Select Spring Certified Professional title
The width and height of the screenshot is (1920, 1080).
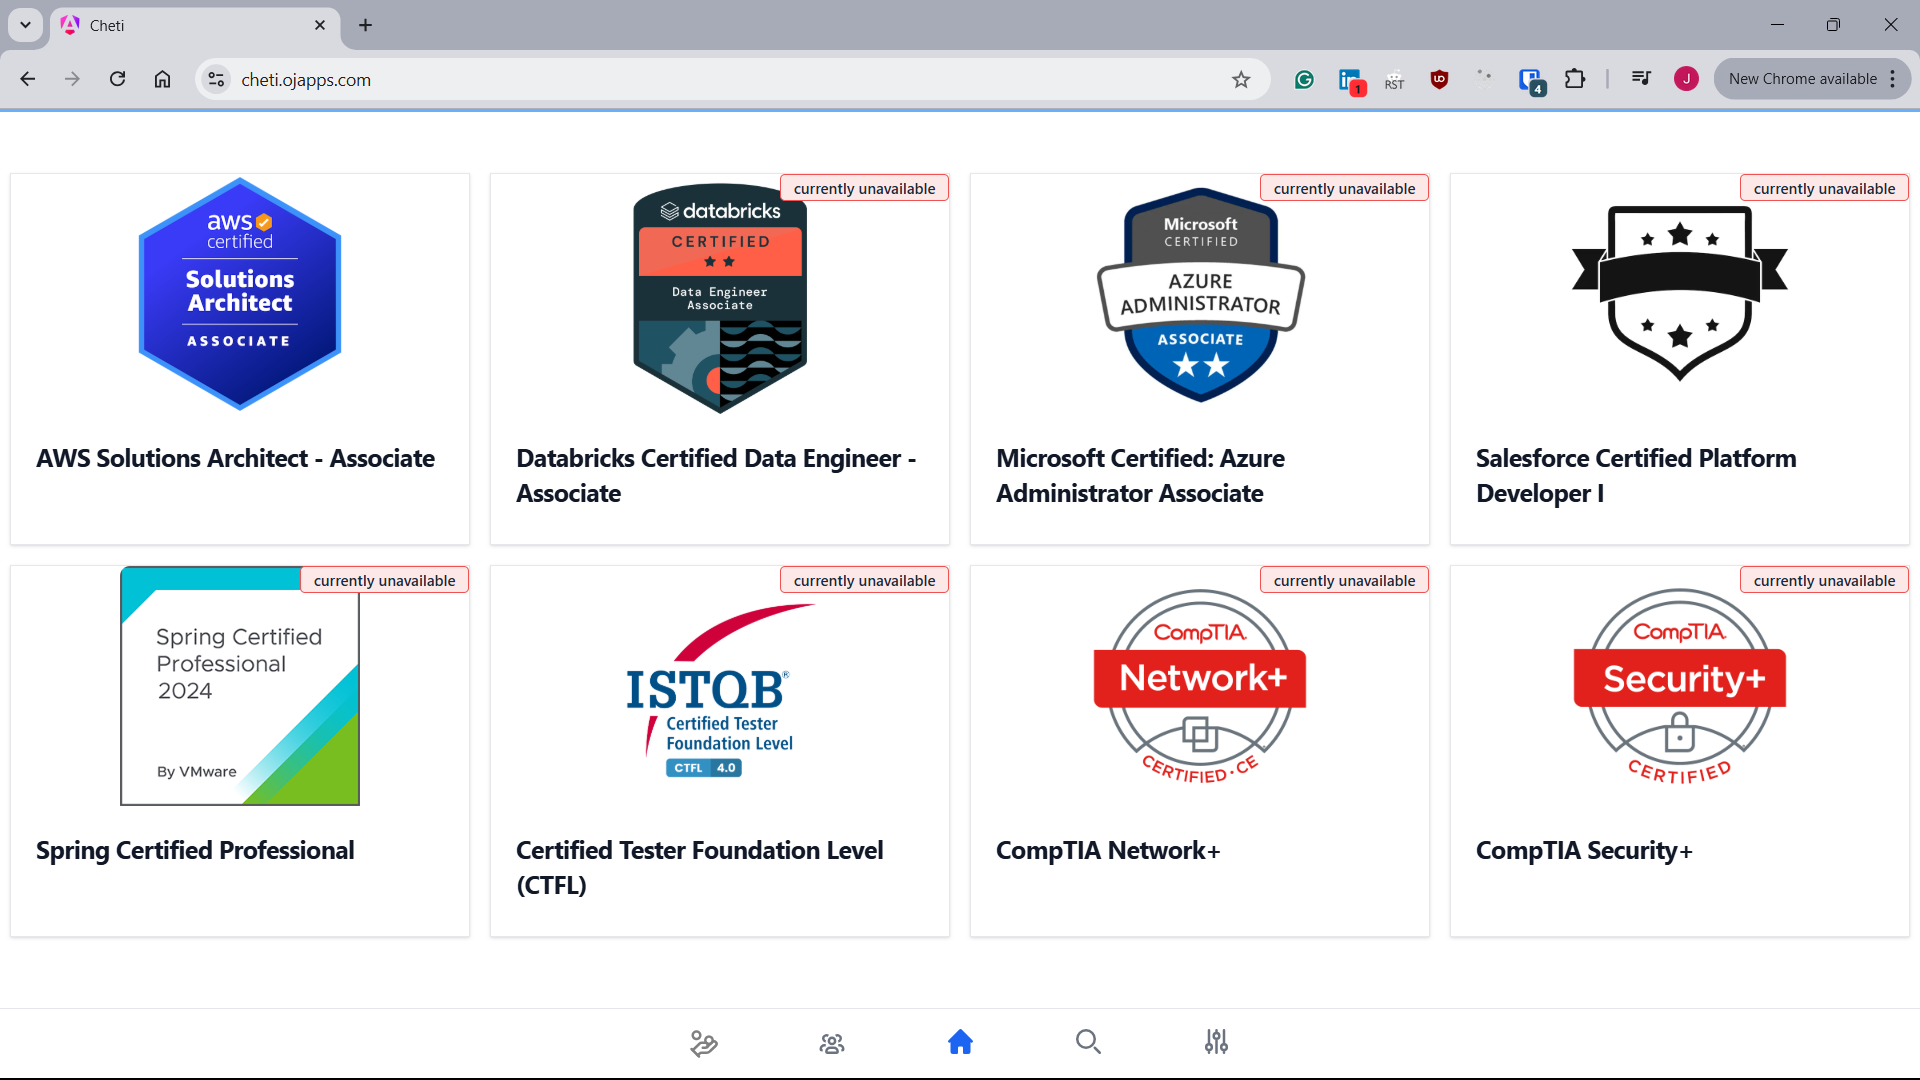195,850
